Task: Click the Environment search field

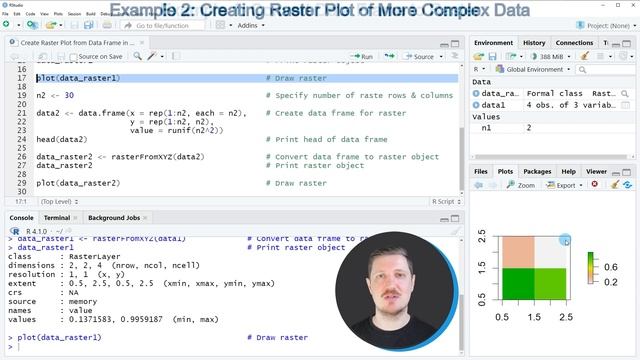Action: [606, 70]
